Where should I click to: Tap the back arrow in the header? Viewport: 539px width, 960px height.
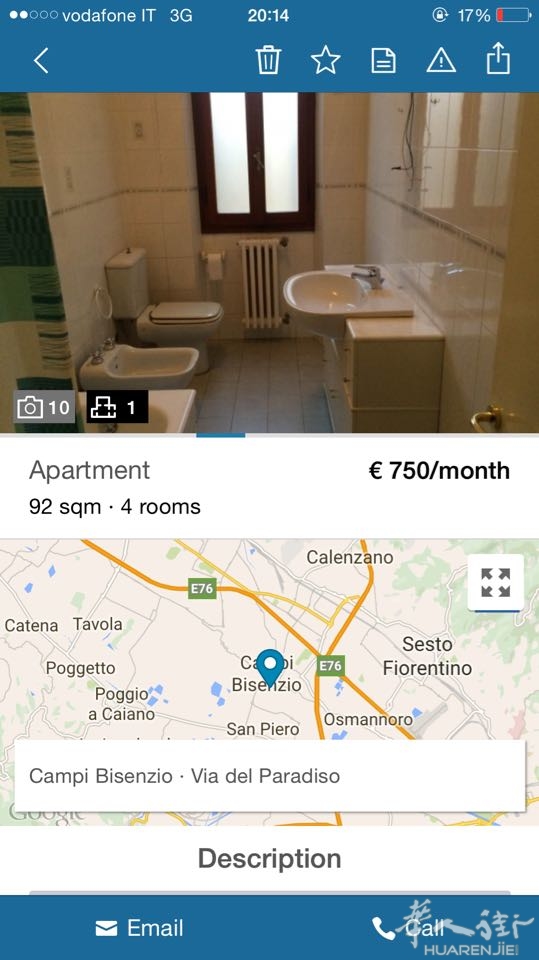coord(41,61)
